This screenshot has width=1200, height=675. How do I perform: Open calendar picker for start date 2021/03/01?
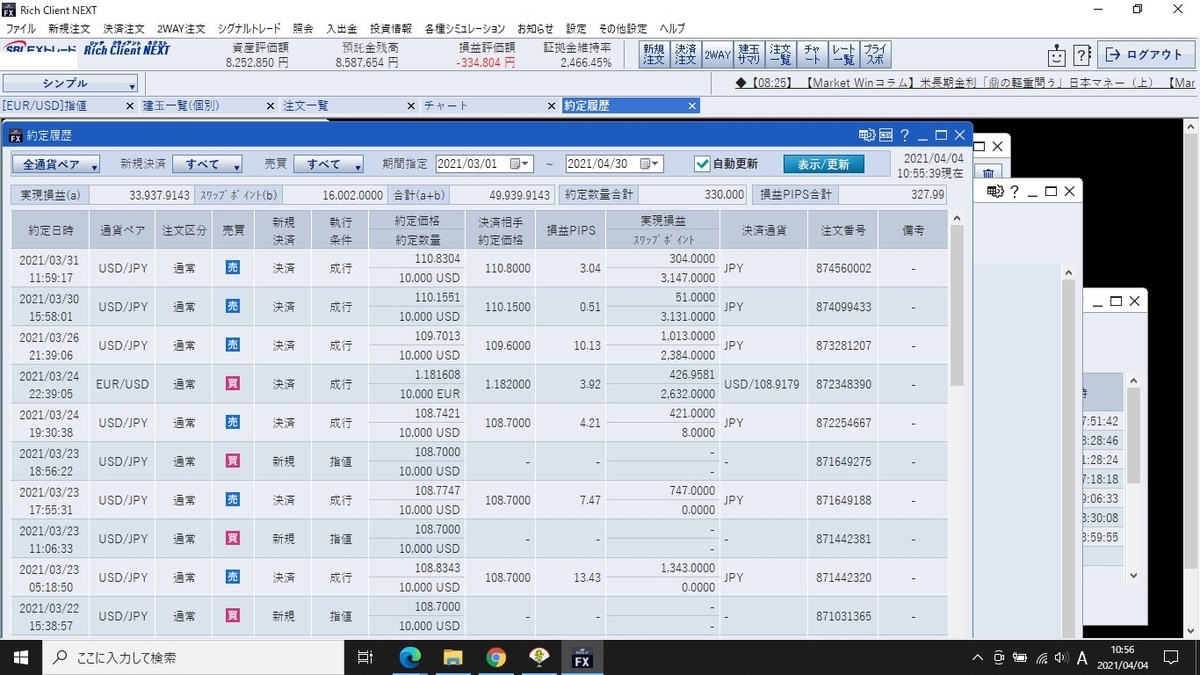coord(516,164)
